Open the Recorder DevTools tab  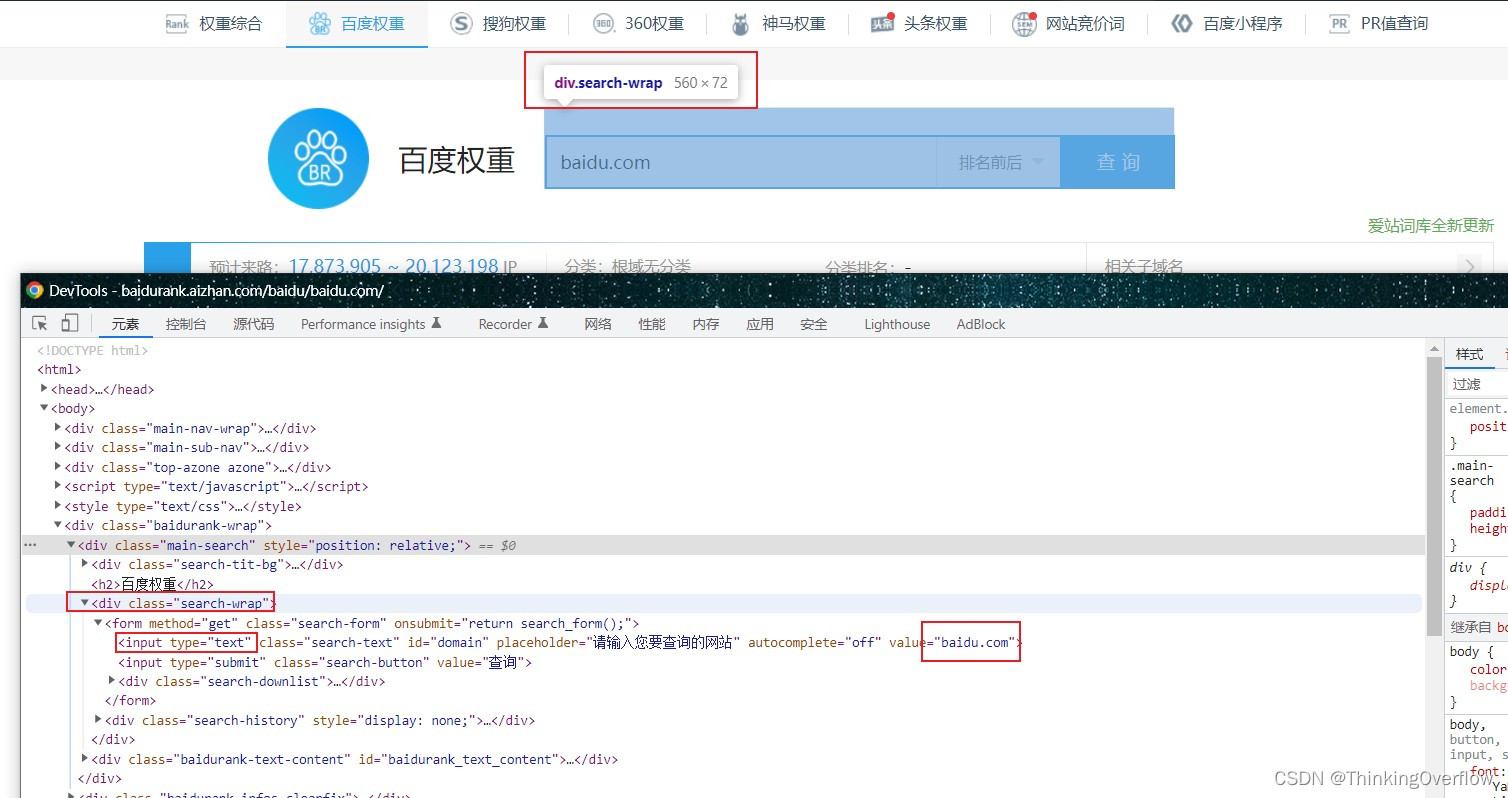click(x=514, y=324)
